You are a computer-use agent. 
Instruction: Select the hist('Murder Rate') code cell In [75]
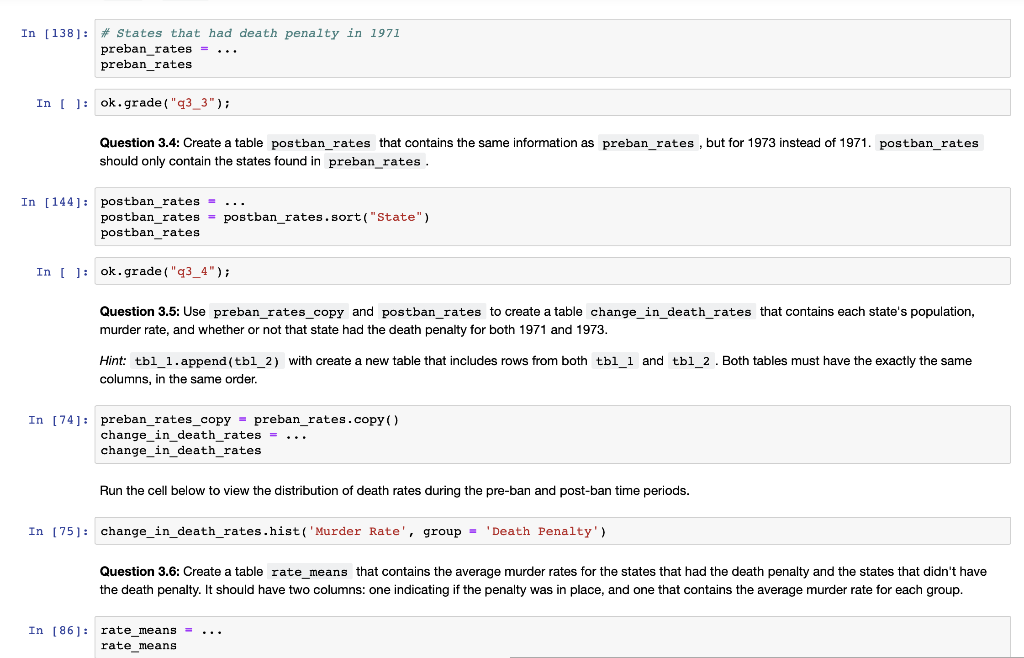pyautogui.click(x=552, y=531)
